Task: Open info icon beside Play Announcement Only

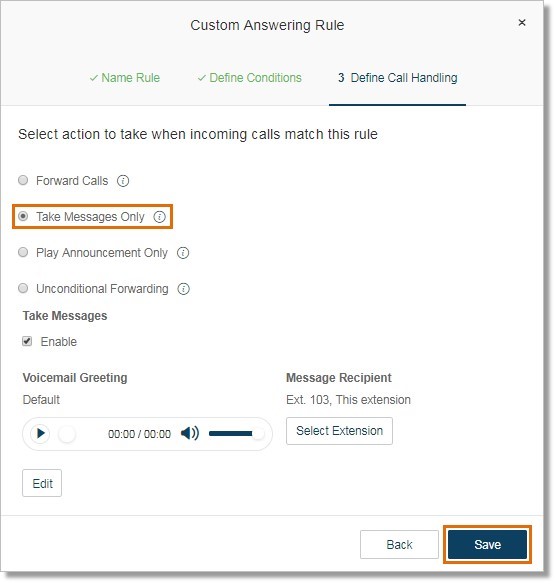Action: 183,253
